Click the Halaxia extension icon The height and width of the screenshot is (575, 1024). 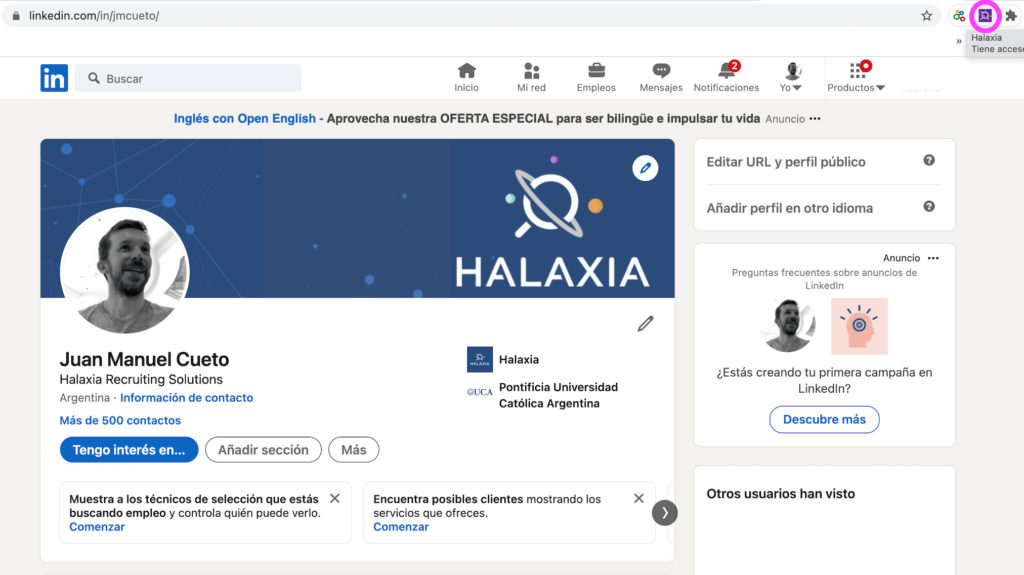985,16
